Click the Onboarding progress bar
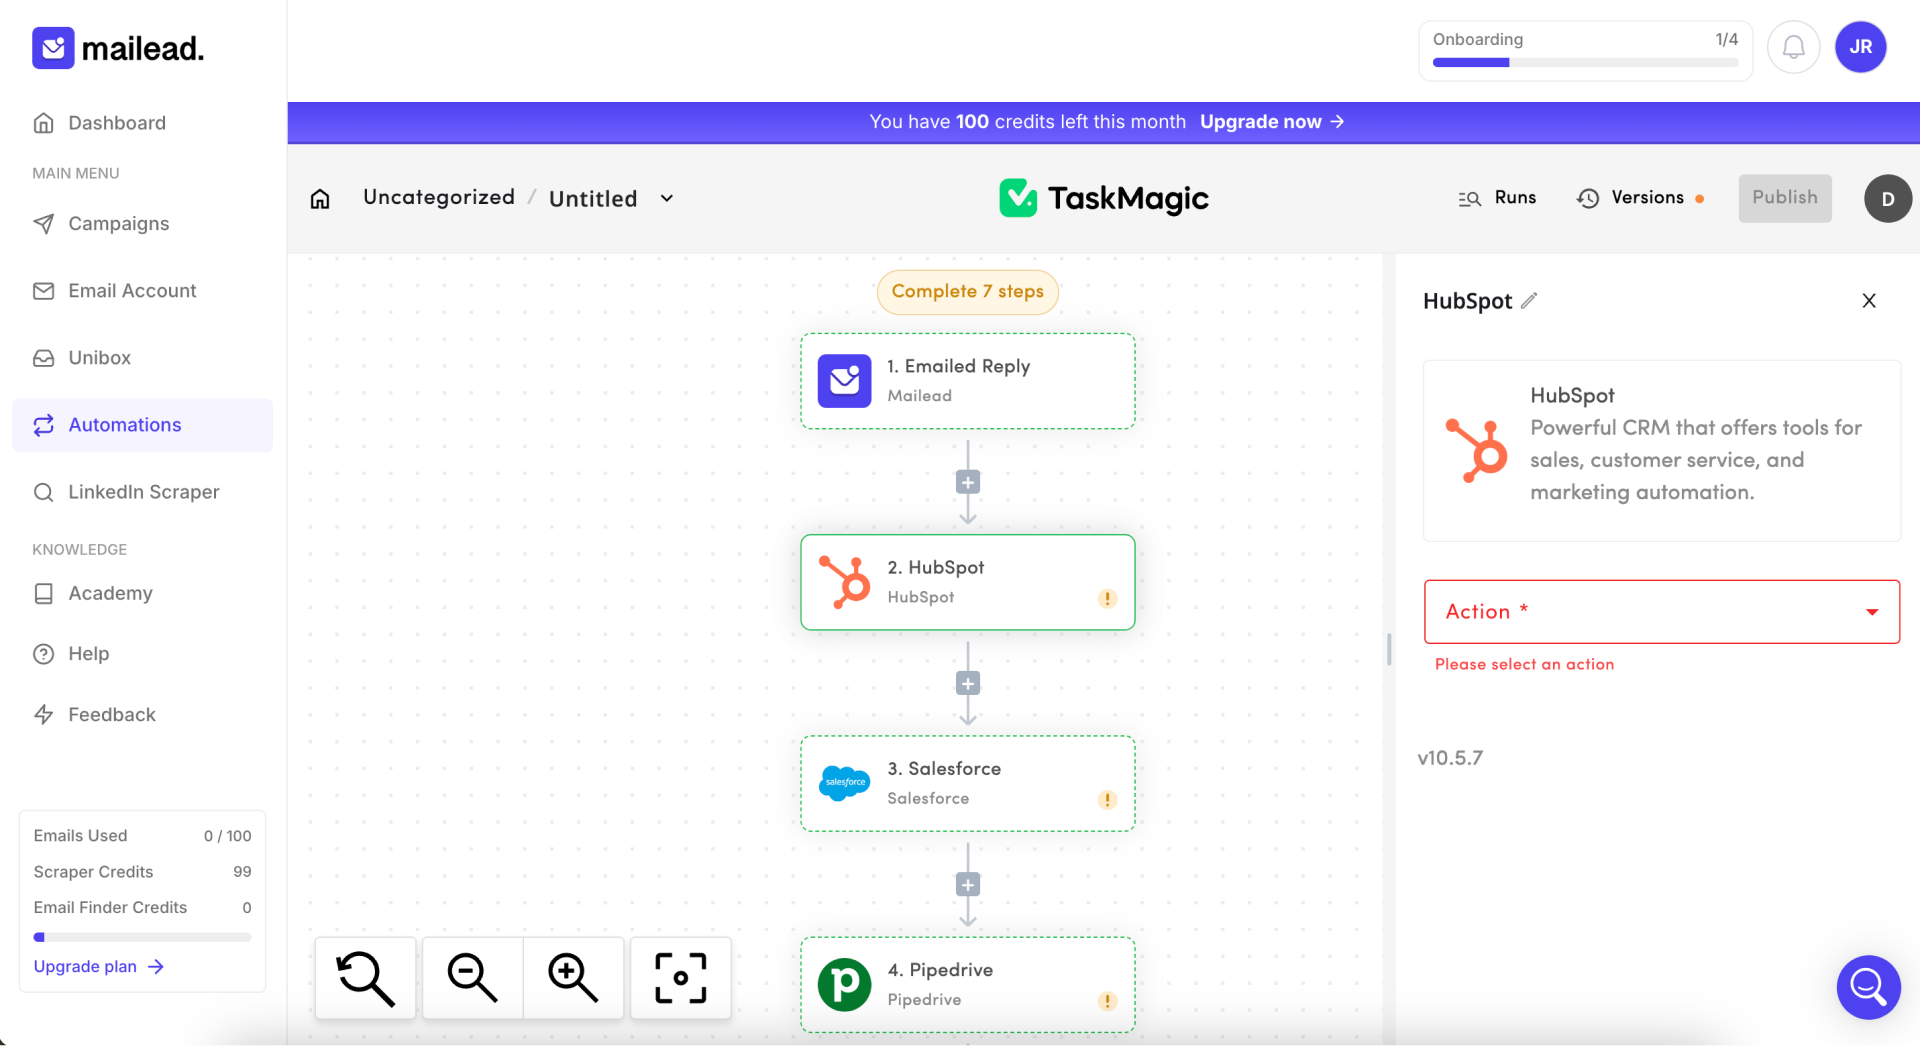 coord(1585,62)
